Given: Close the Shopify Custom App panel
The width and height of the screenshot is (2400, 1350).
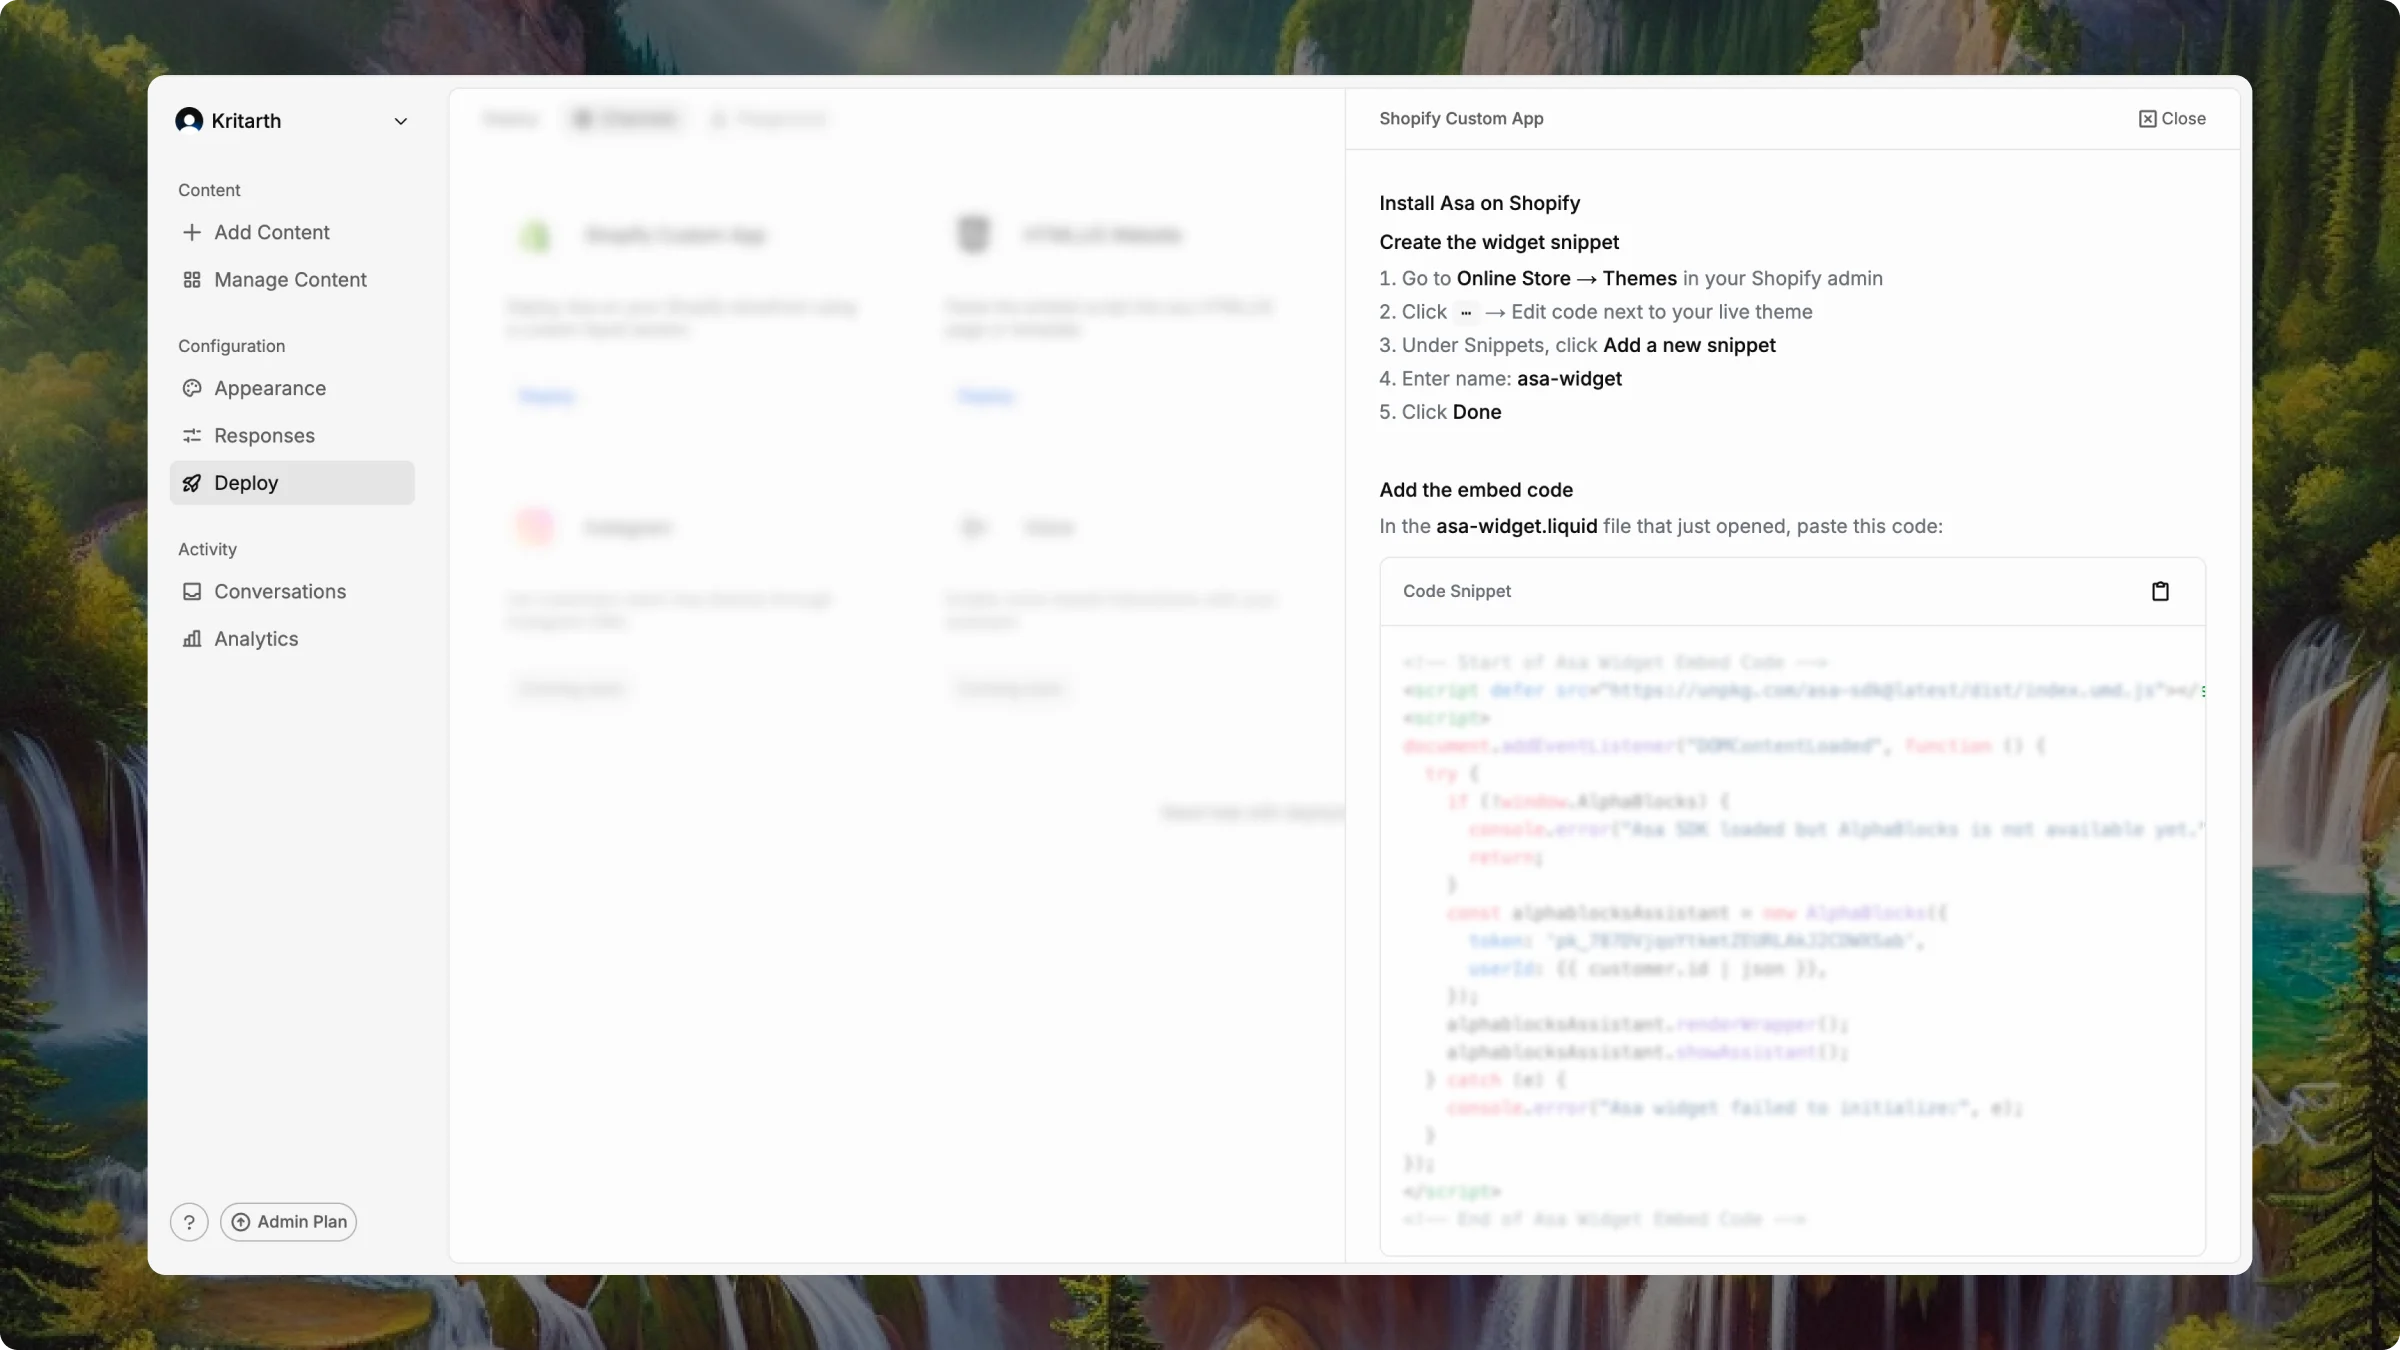Looking at the screenshot, I should [x=2172, y=118].
